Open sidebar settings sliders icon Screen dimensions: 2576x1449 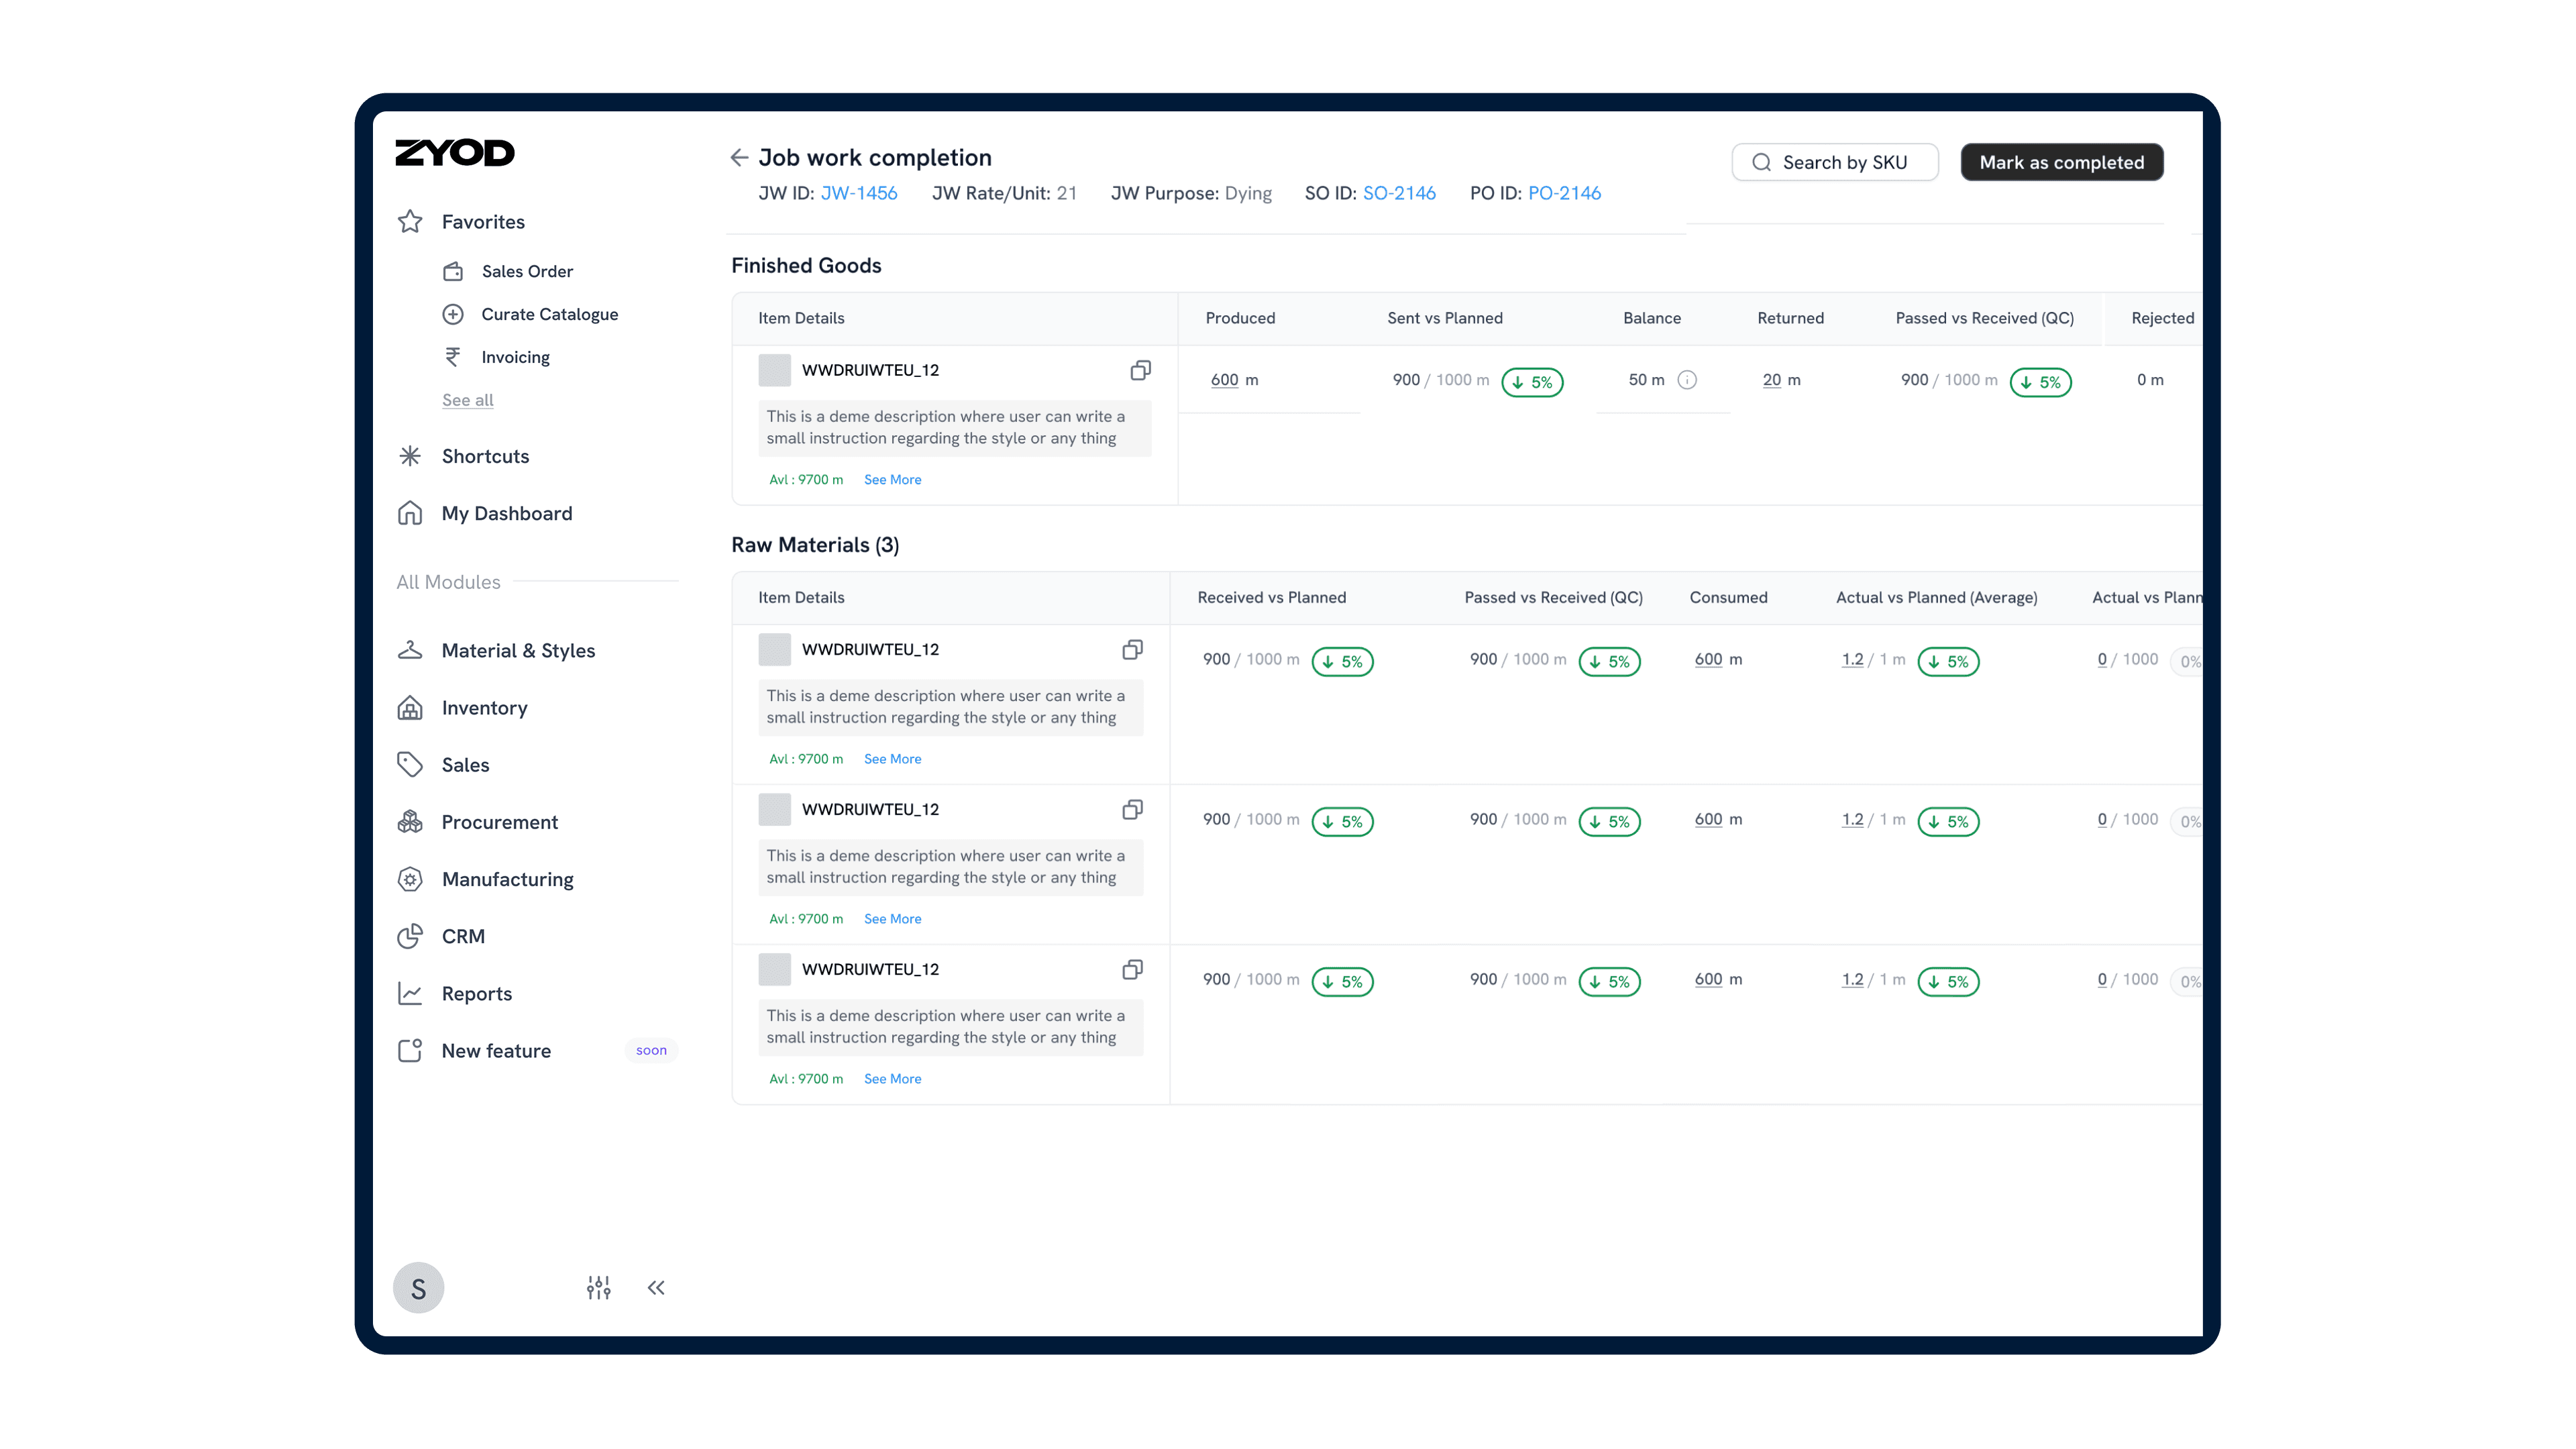tap(598, 1288)
